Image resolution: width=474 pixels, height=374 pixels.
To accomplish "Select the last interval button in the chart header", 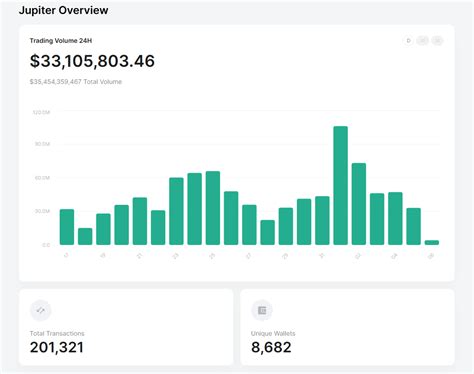I will [437, 41].
